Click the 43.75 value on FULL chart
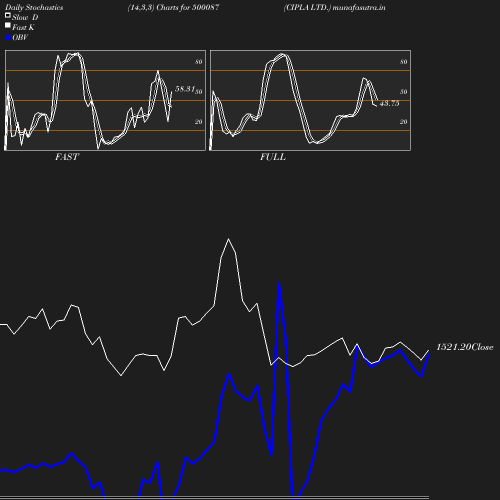500x500 pixels. (389, 103)
